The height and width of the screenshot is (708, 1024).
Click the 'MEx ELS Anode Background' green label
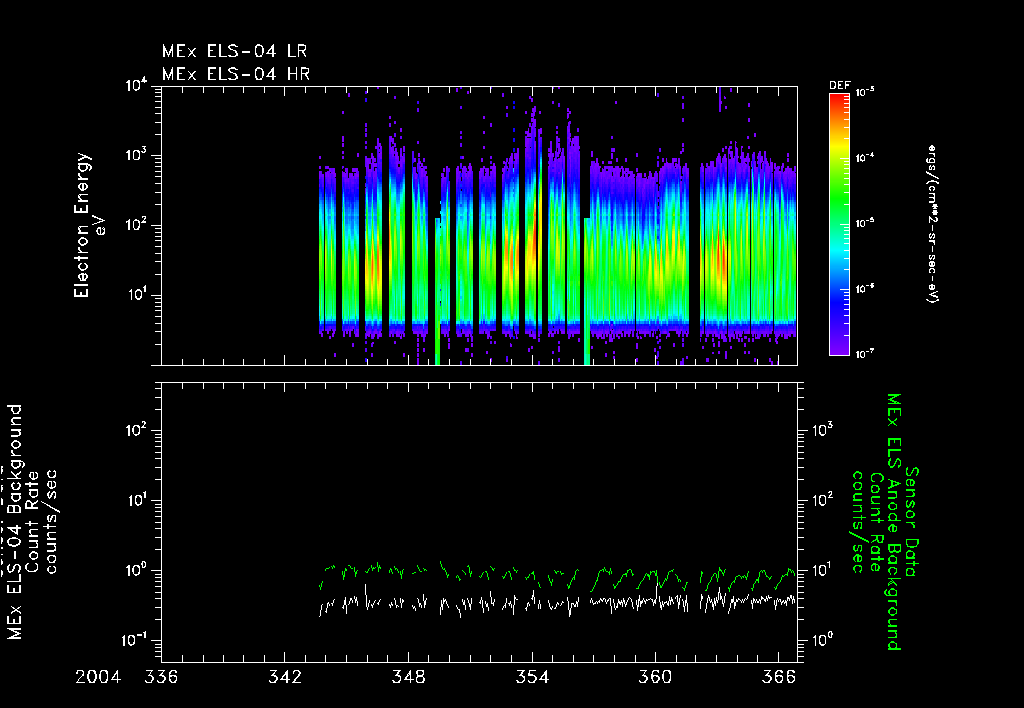coord(893,522)
